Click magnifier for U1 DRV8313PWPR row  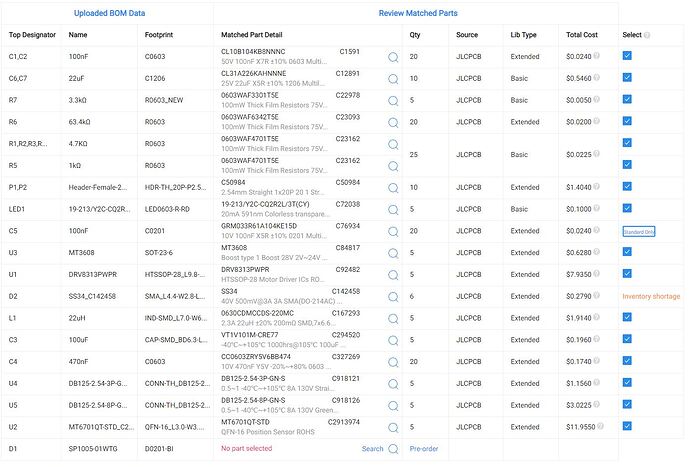click(393, 275)
